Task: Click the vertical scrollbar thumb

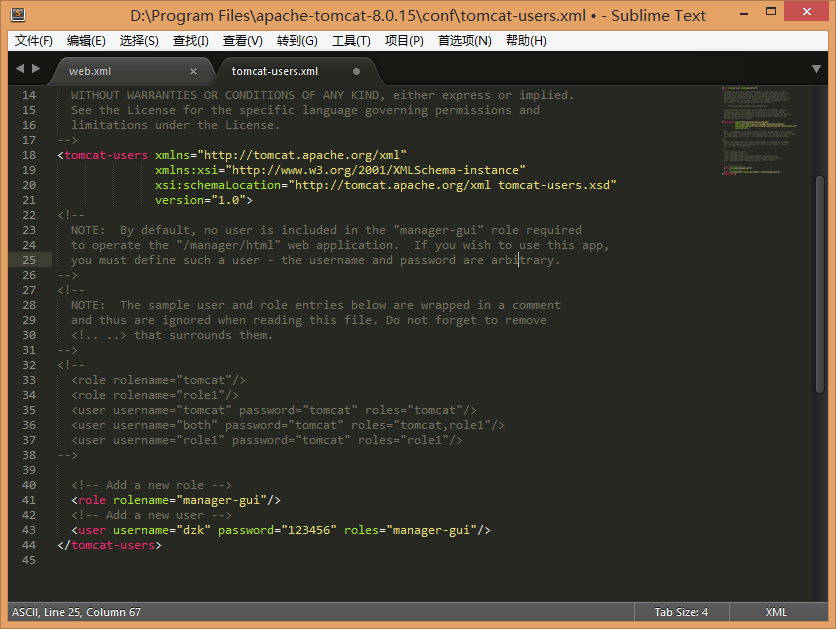Action: pos(820,285)
